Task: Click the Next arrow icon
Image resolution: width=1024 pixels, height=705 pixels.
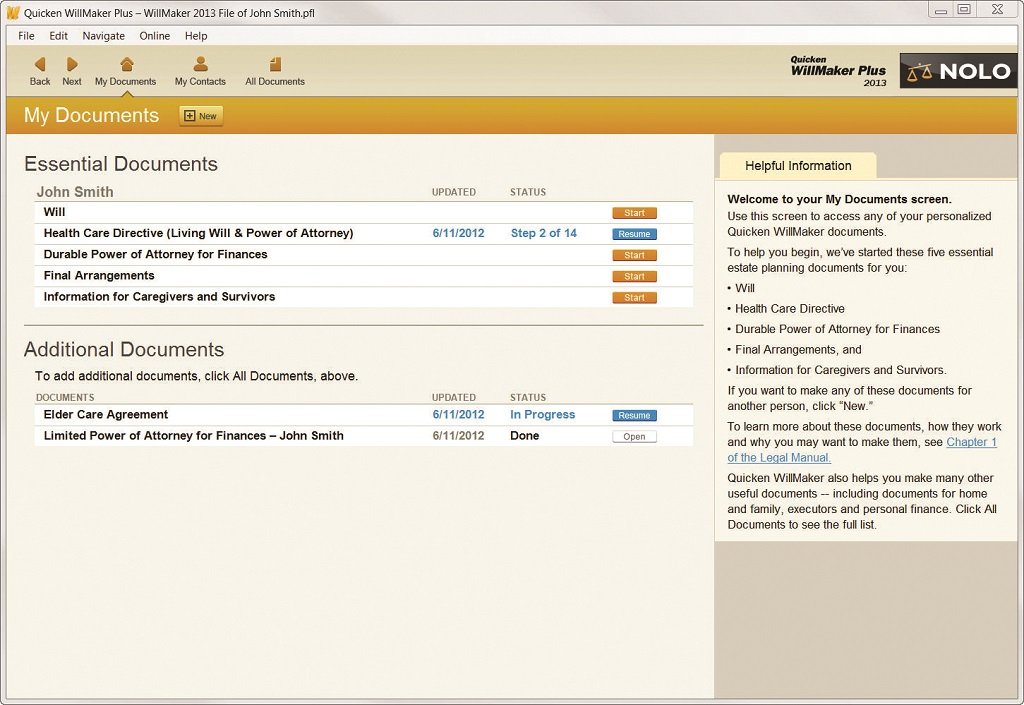Action: pyautogui.click(x=72, y=65)
